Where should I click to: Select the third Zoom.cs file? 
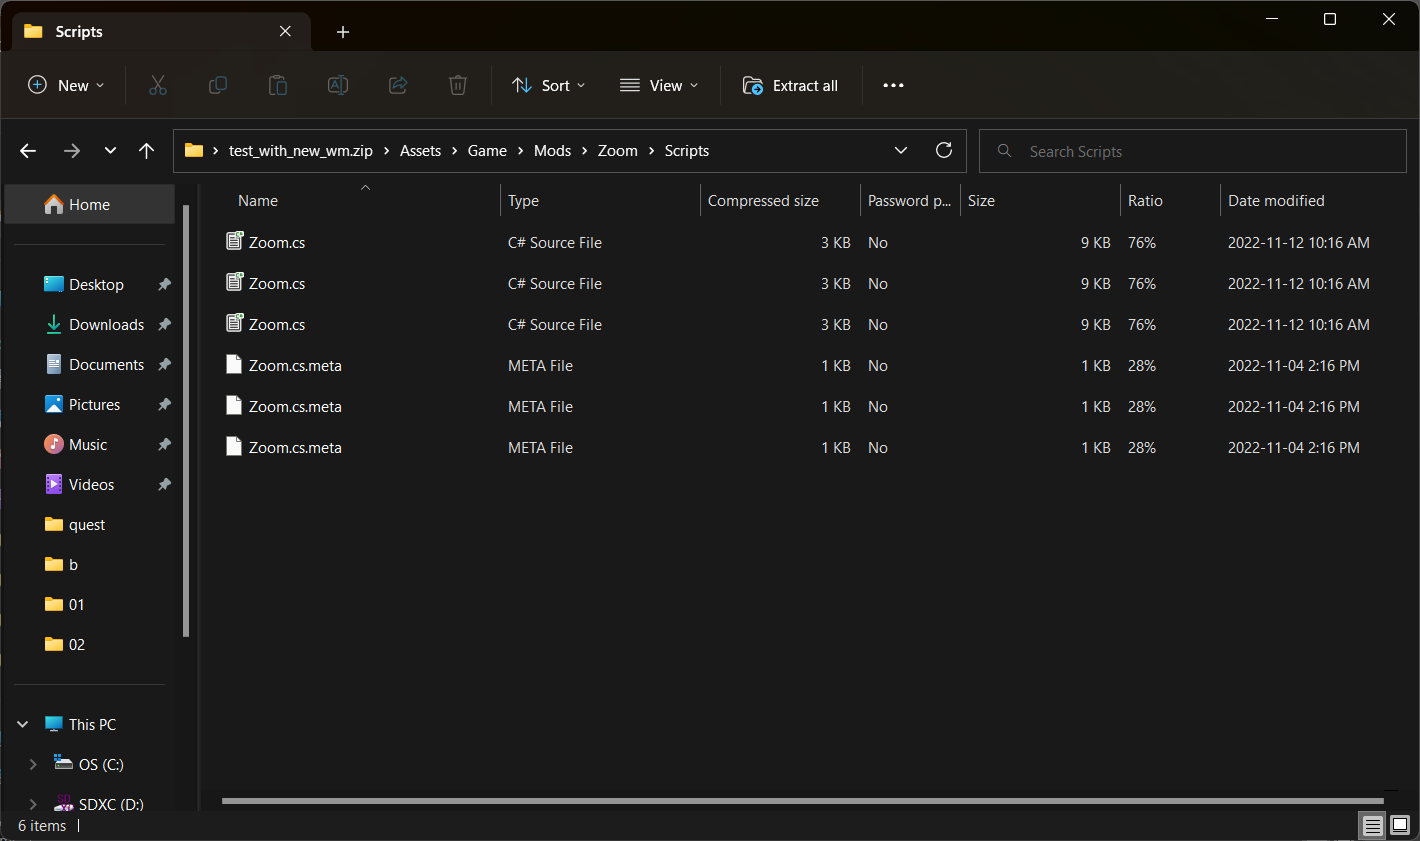pos(277,325)
